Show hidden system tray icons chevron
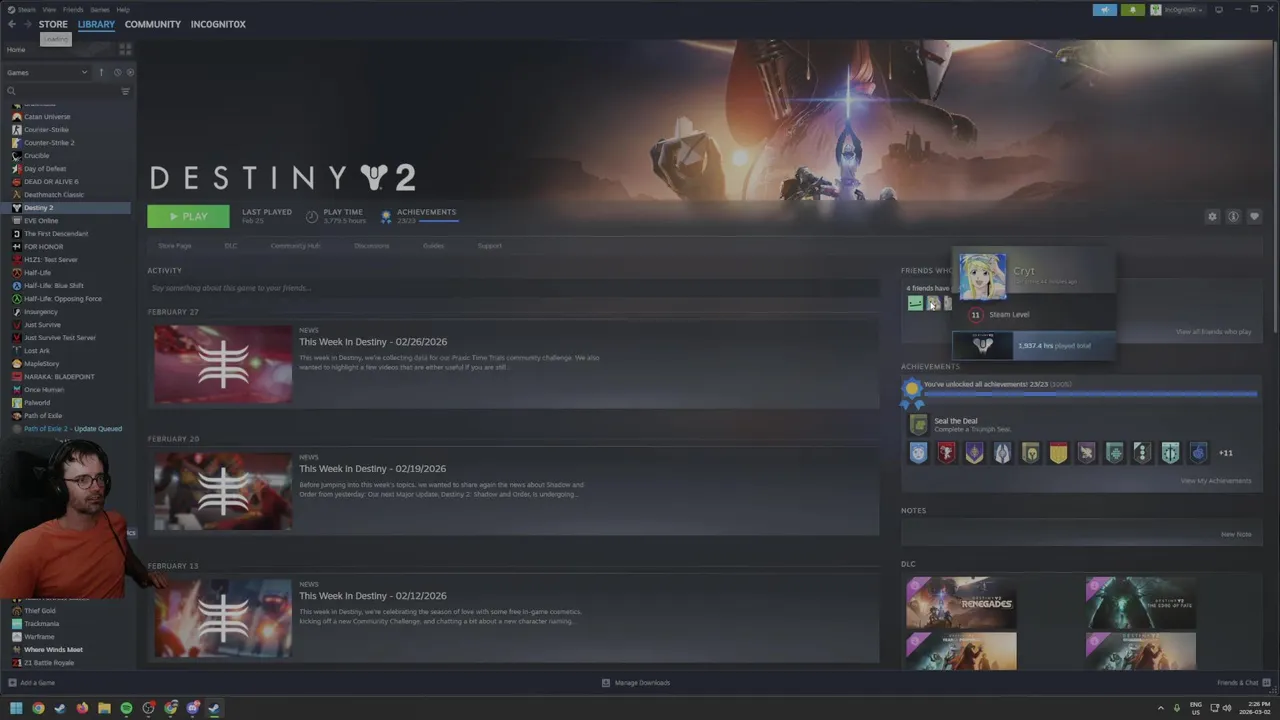1280x720 pixels. [1160, 708]
